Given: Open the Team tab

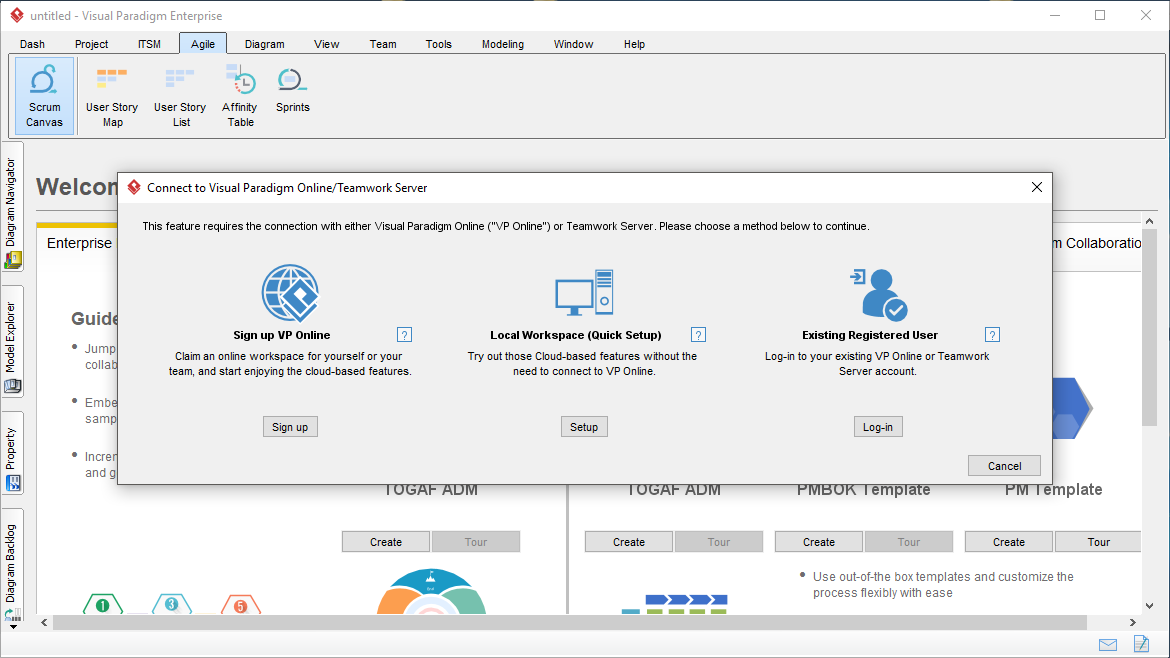Looking at the screenshot, I should 383,44.
